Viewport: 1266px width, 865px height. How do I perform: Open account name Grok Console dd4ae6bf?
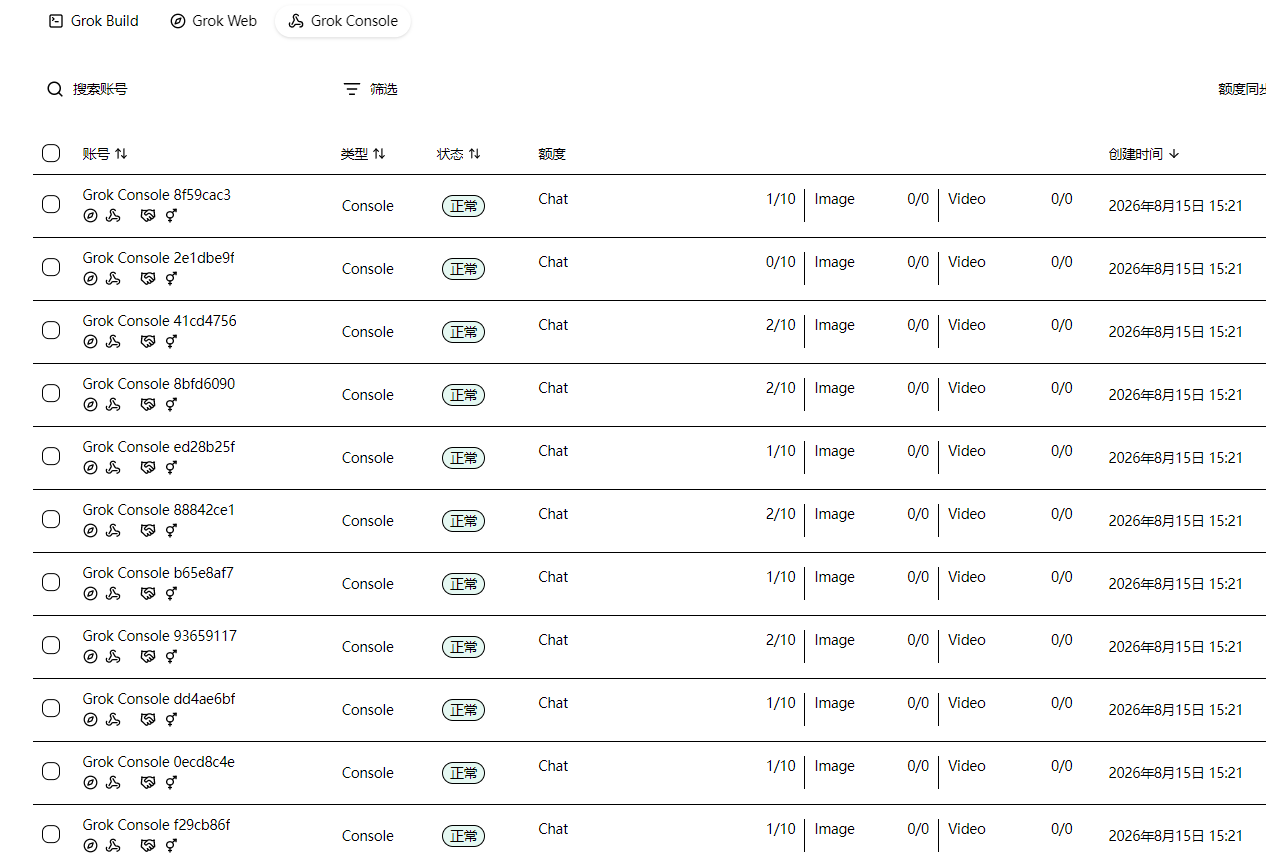click(159, 699)
